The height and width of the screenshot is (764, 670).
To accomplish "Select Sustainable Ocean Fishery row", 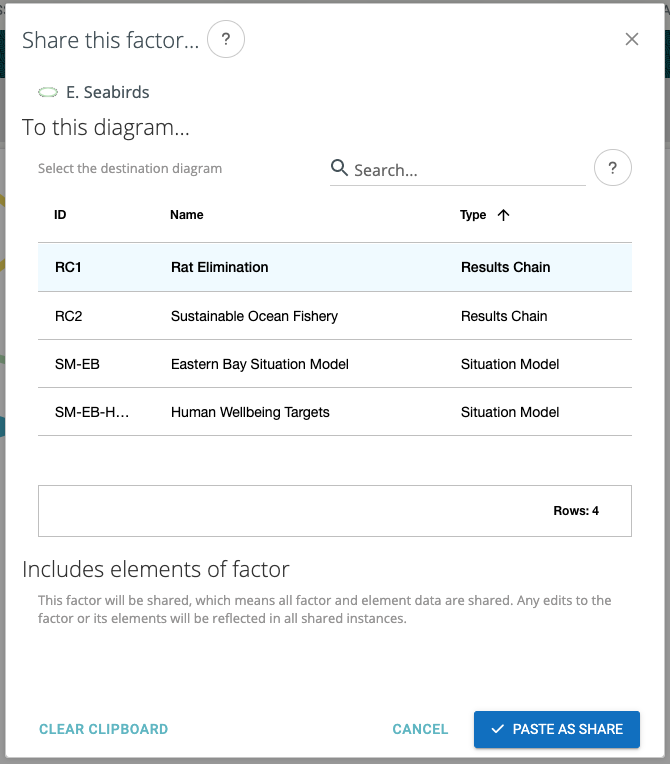I will click(x=254, y=316).
